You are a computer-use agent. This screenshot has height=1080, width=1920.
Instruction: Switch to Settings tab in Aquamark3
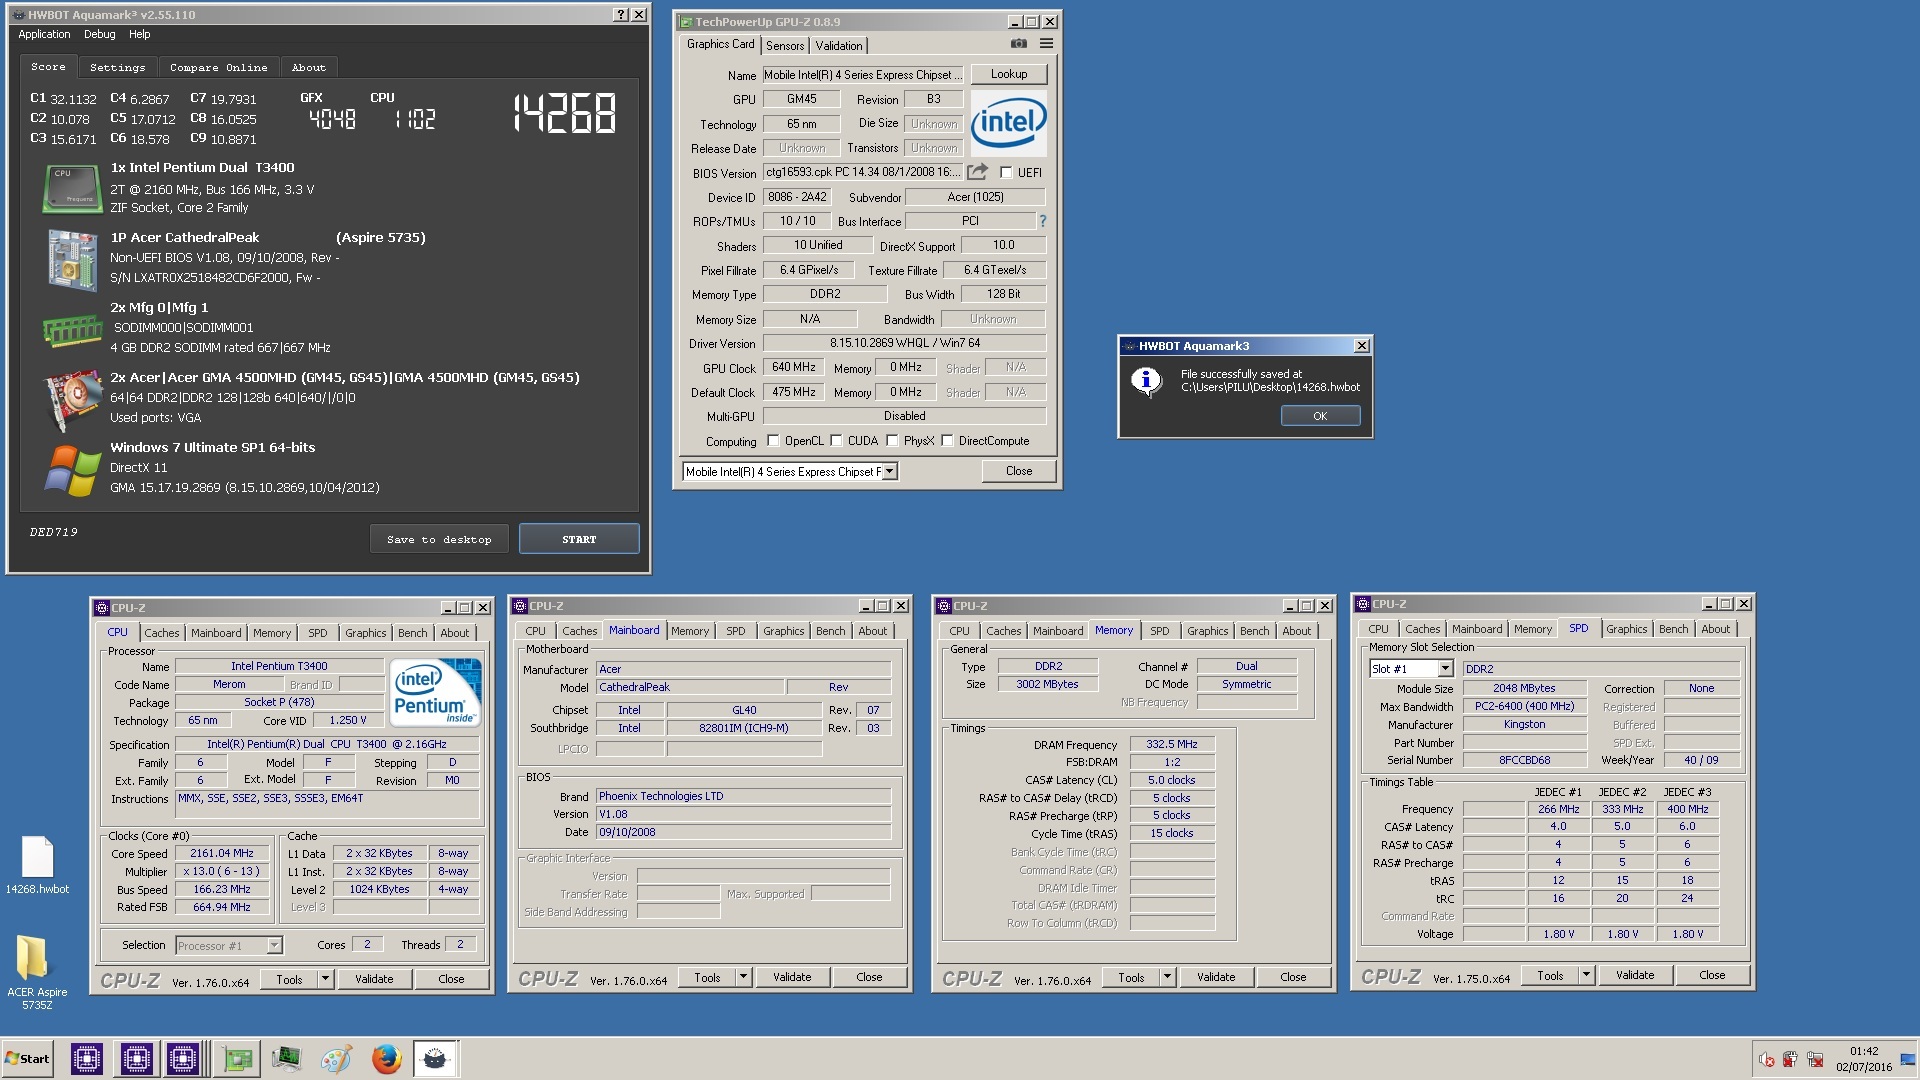[x=117, y=67]
